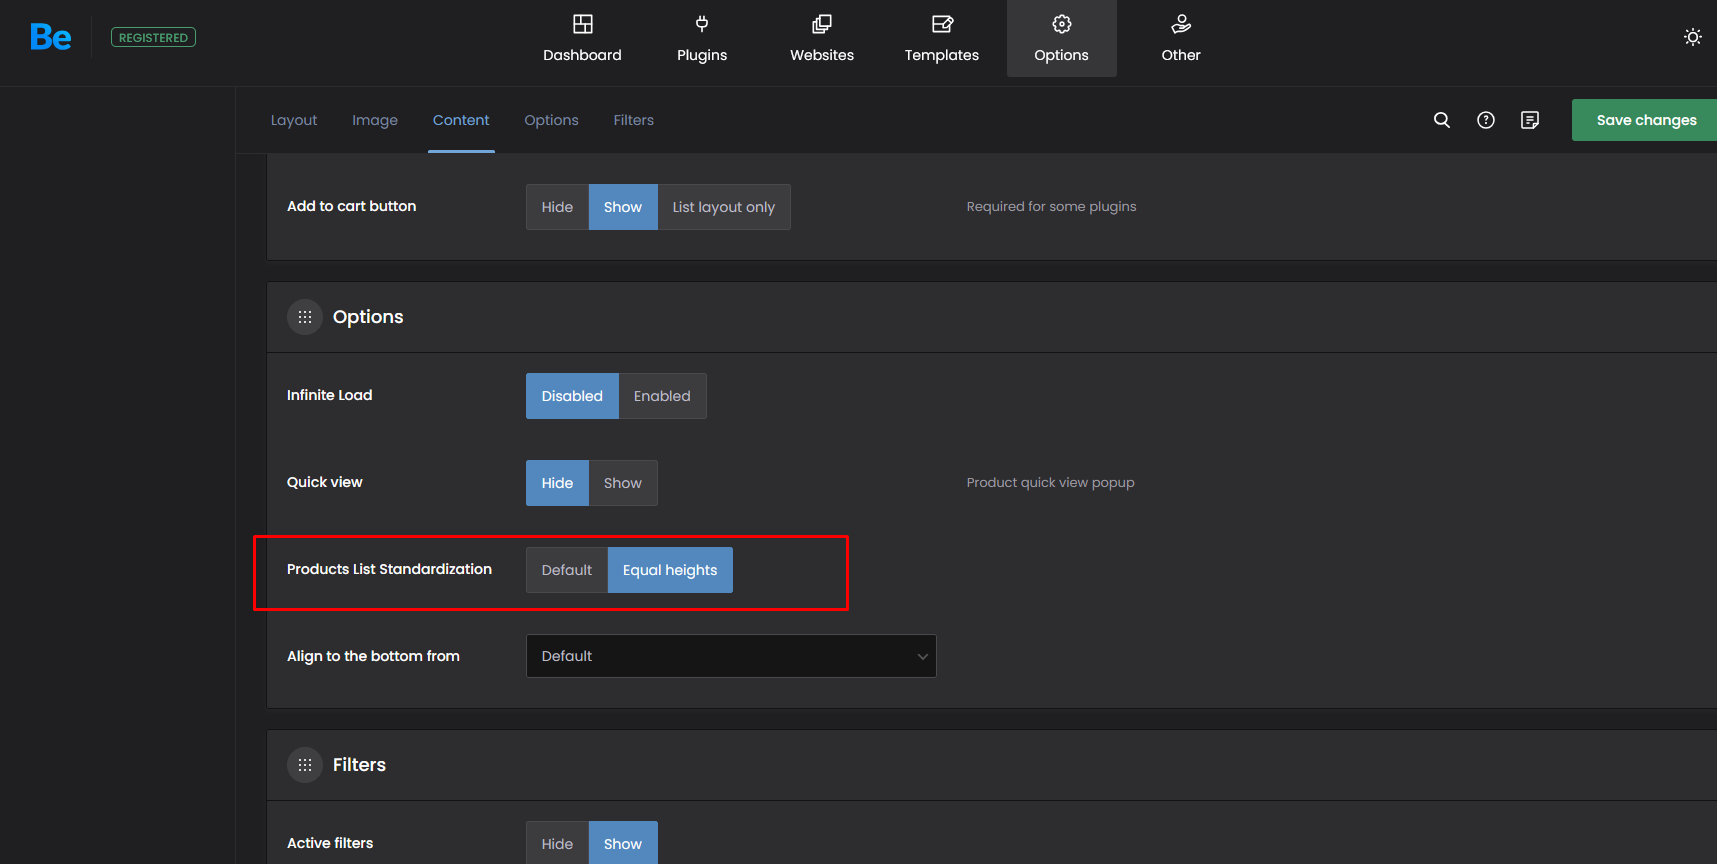
Task: Open the Templates section
Action: (x=942, y=39)
